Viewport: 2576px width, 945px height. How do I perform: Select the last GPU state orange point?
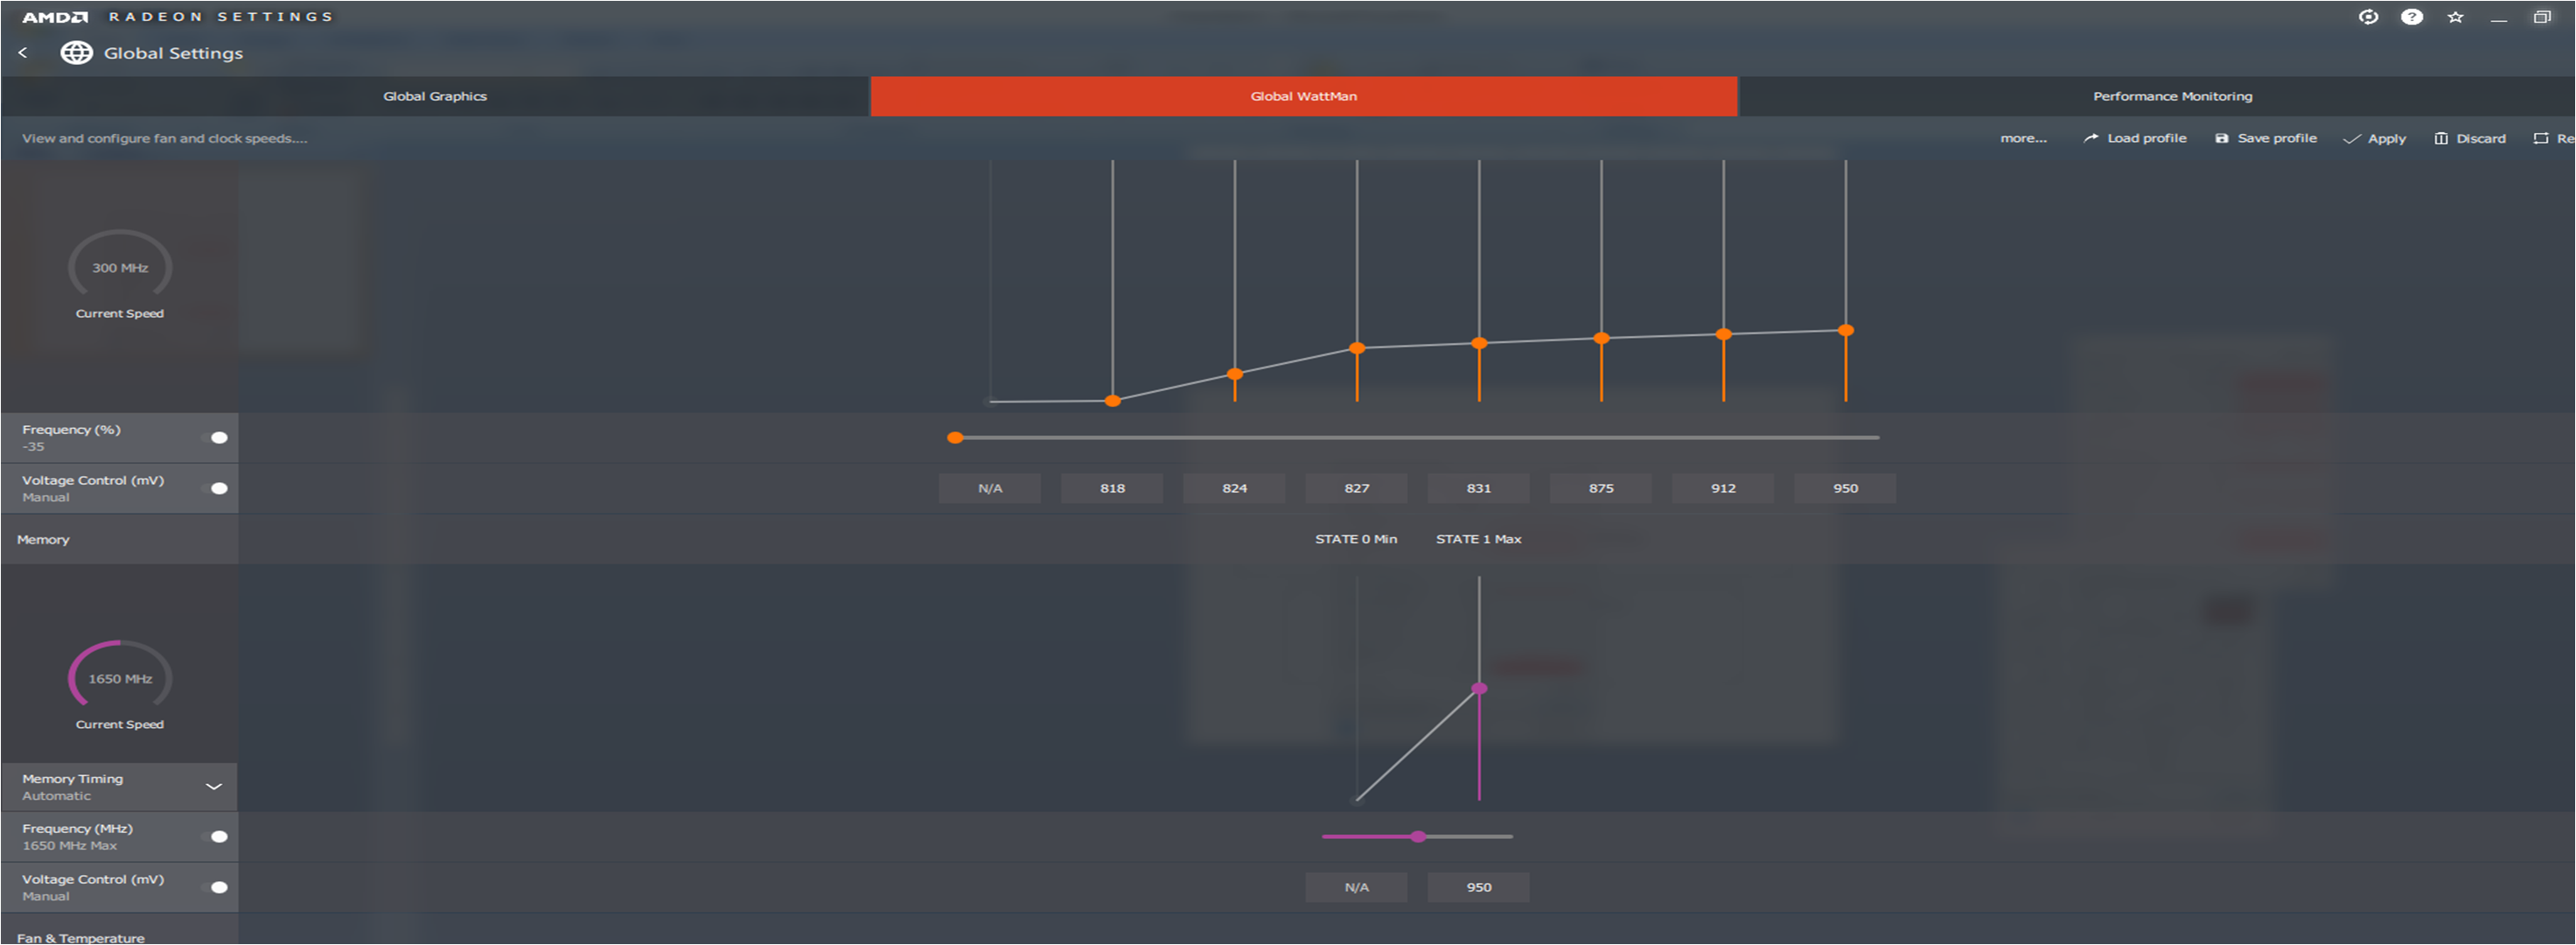click(1846, 331)
